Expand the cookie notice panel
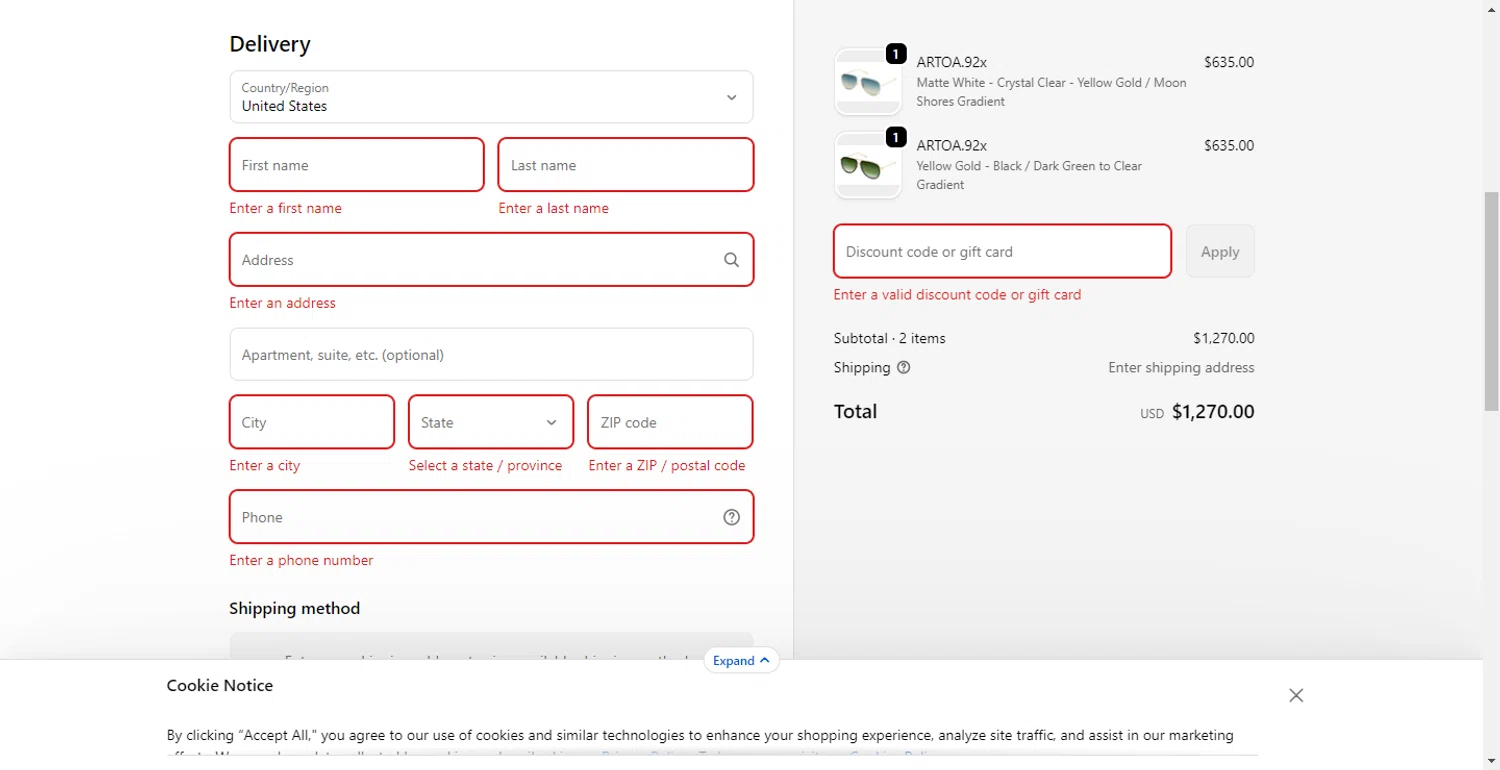 pos(741,660)
